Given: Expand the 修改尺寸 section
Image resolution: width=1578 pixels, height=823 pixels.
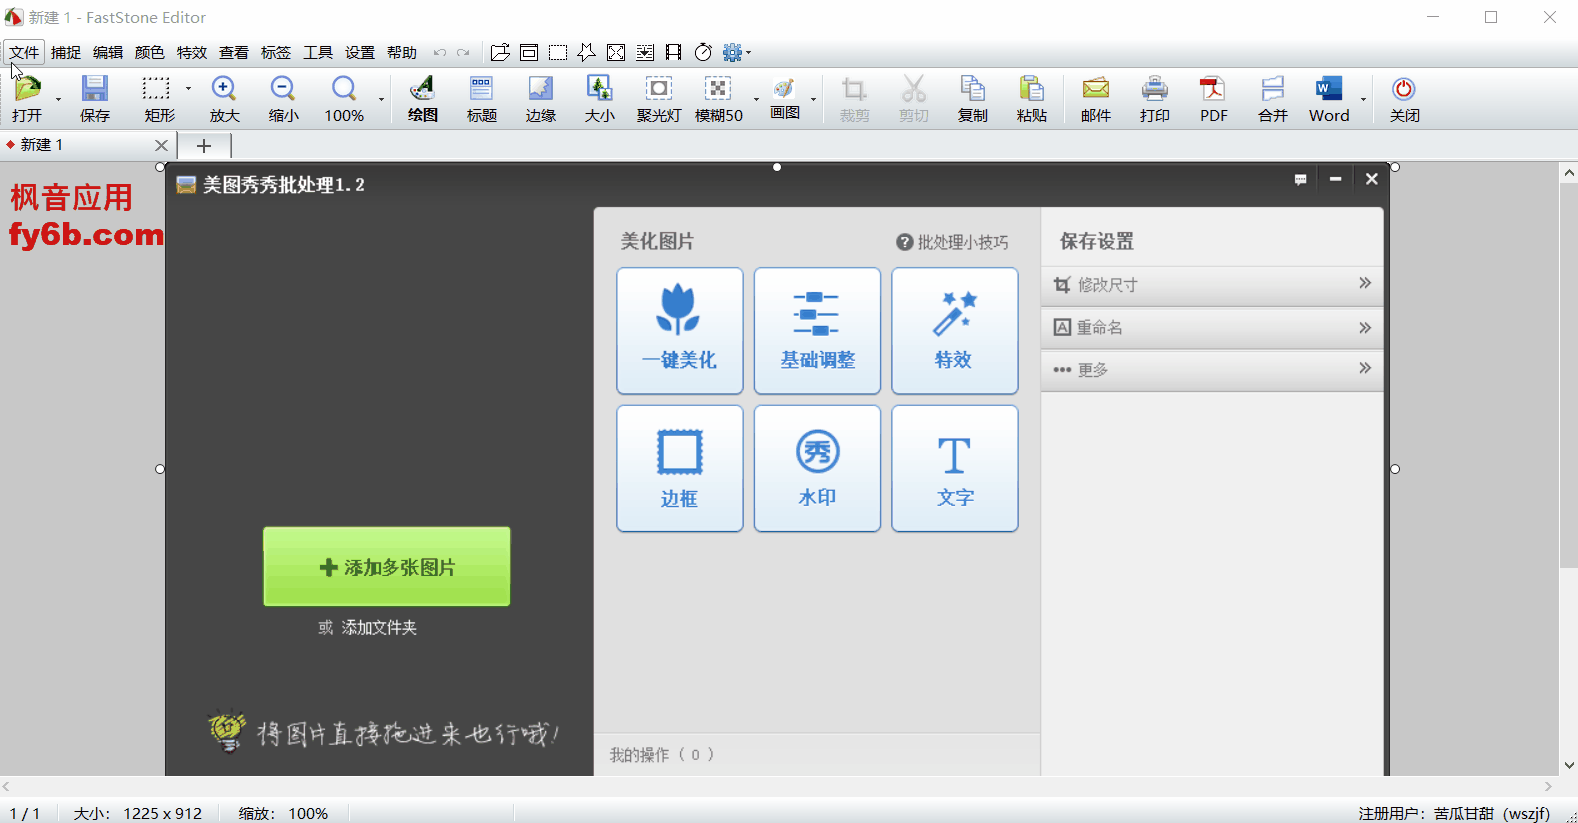Looking at the screenshot, I should (1212, 285).
